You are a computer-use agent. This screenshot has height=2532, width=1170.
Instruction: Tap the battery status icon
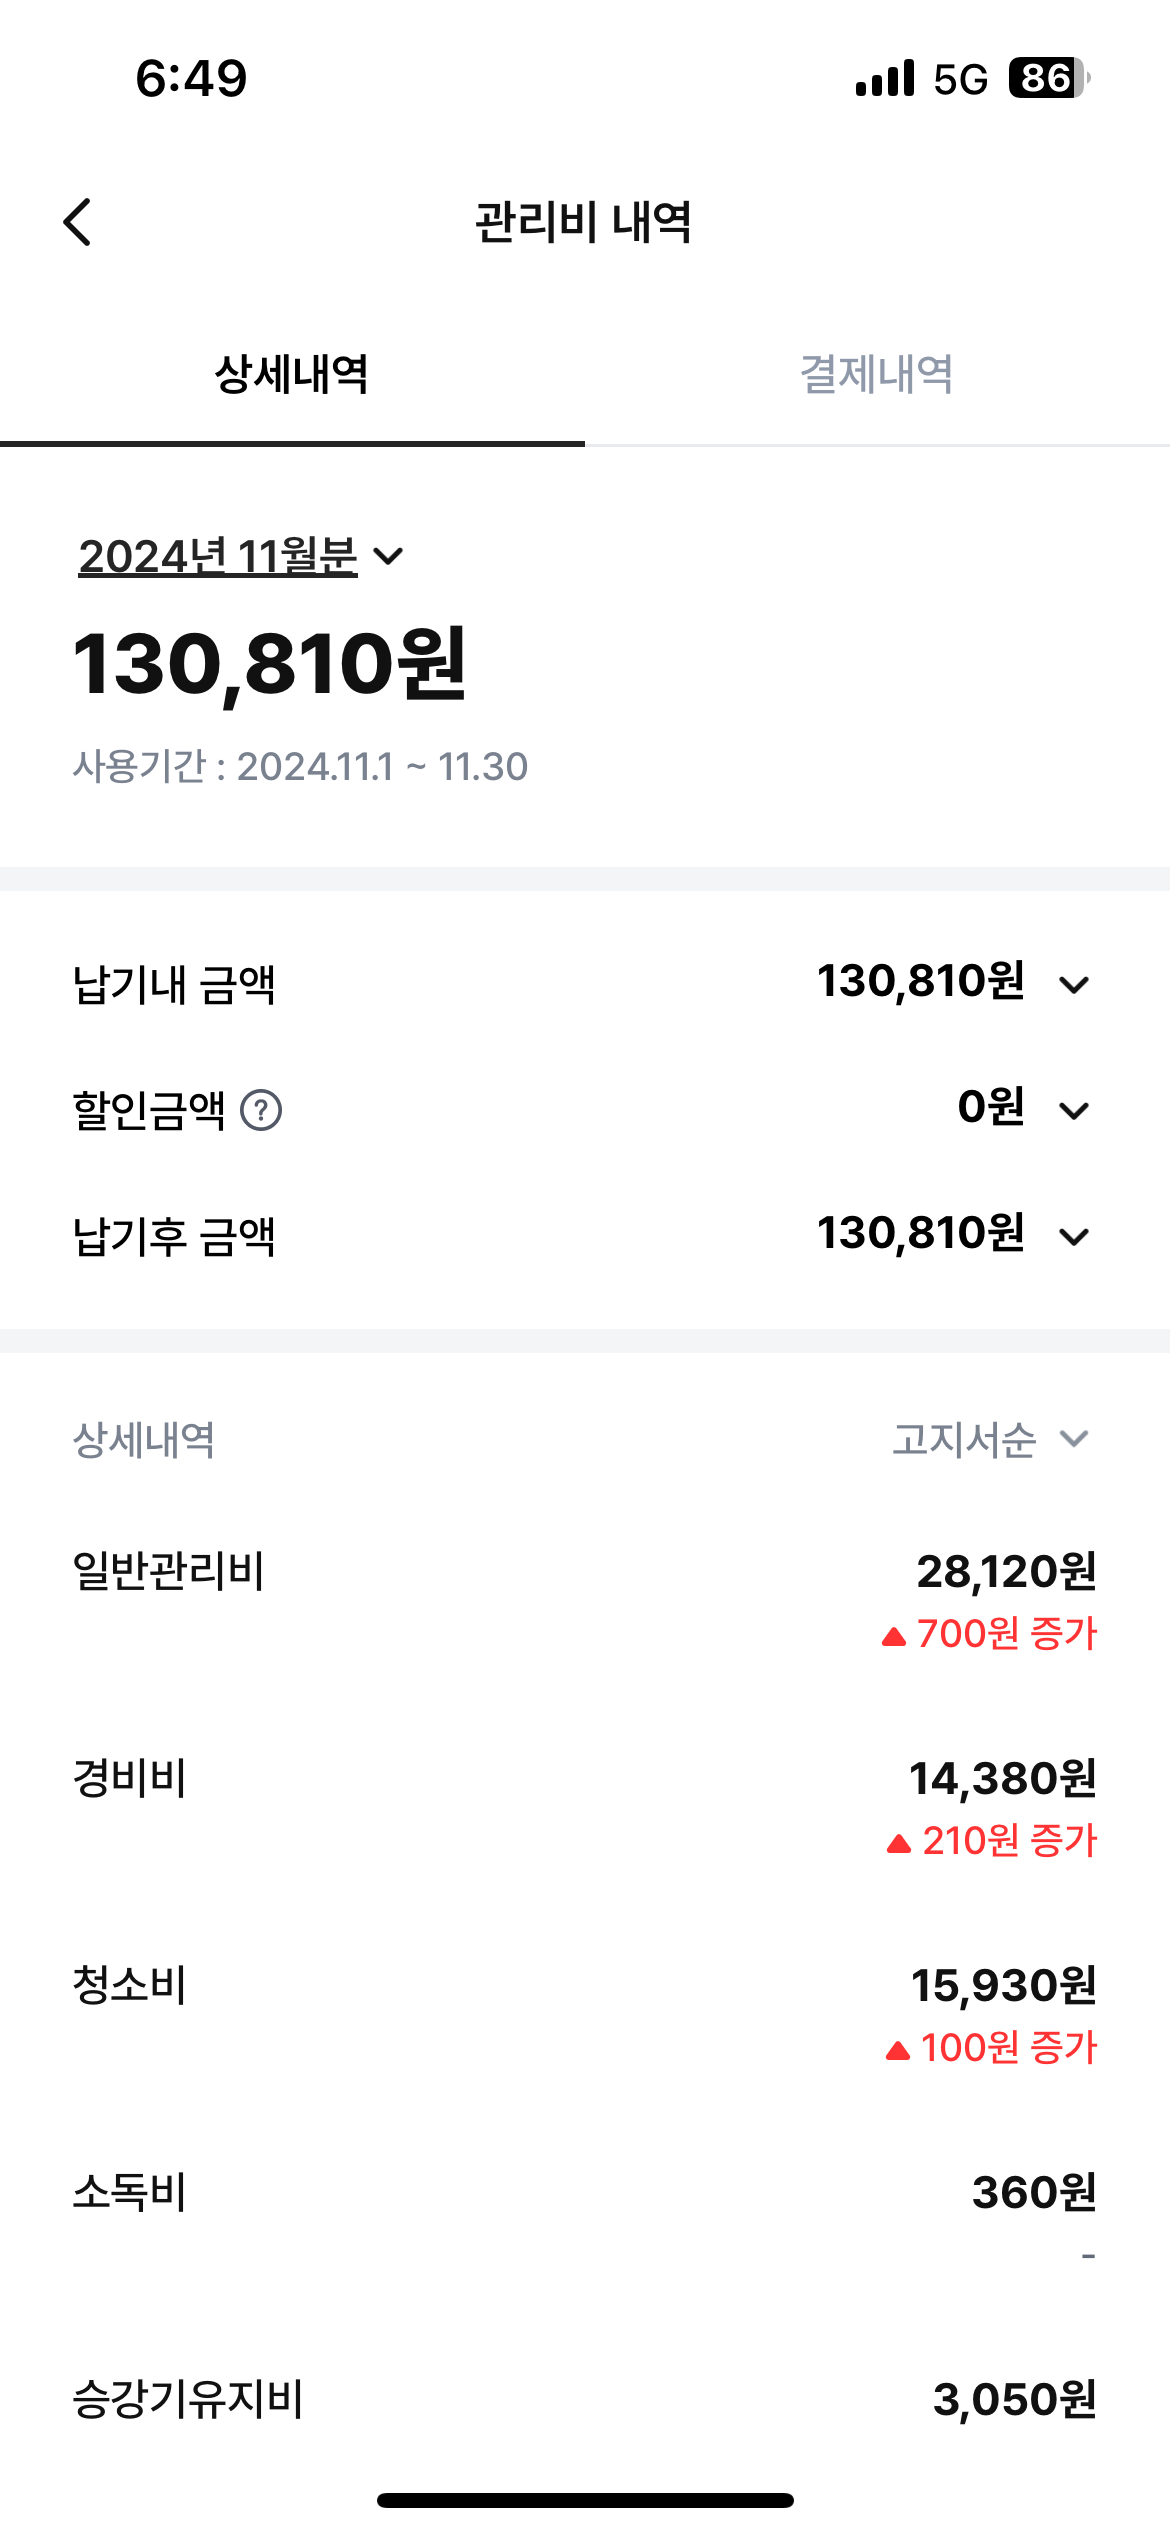1048,78
